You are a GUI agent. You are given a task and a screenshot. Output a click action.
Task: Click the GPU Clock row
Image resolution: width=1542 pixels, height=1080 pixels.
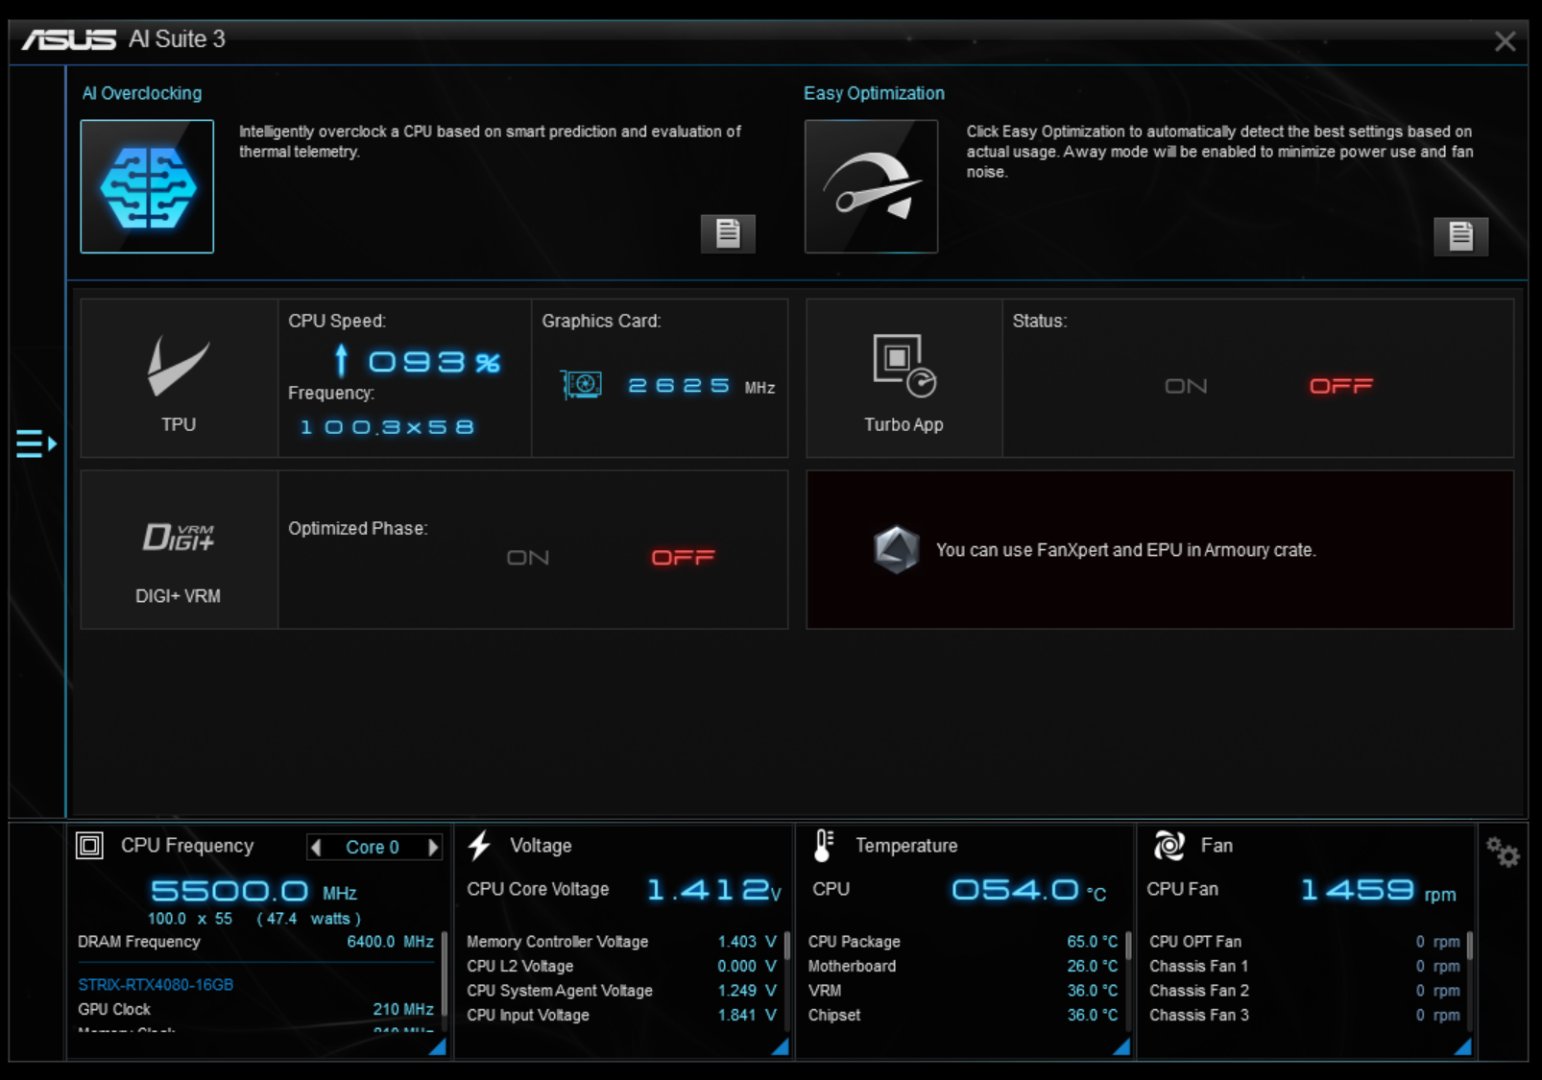coord(256,1010)
